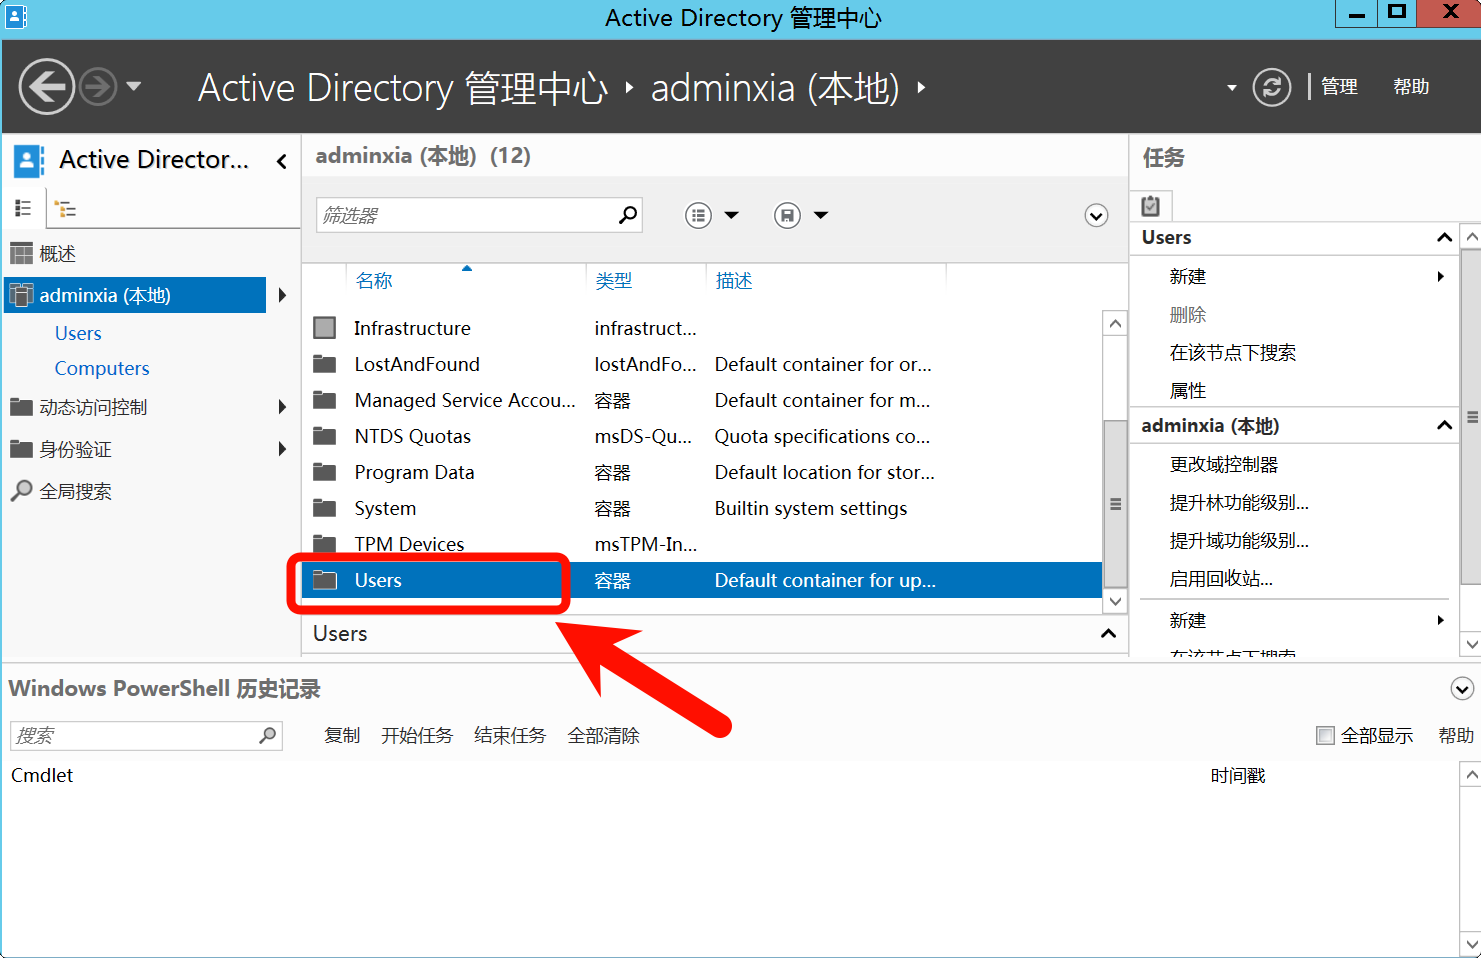
Task: Collapse the Users task section
Action: pyautogui.click(x=1443, y=237)
